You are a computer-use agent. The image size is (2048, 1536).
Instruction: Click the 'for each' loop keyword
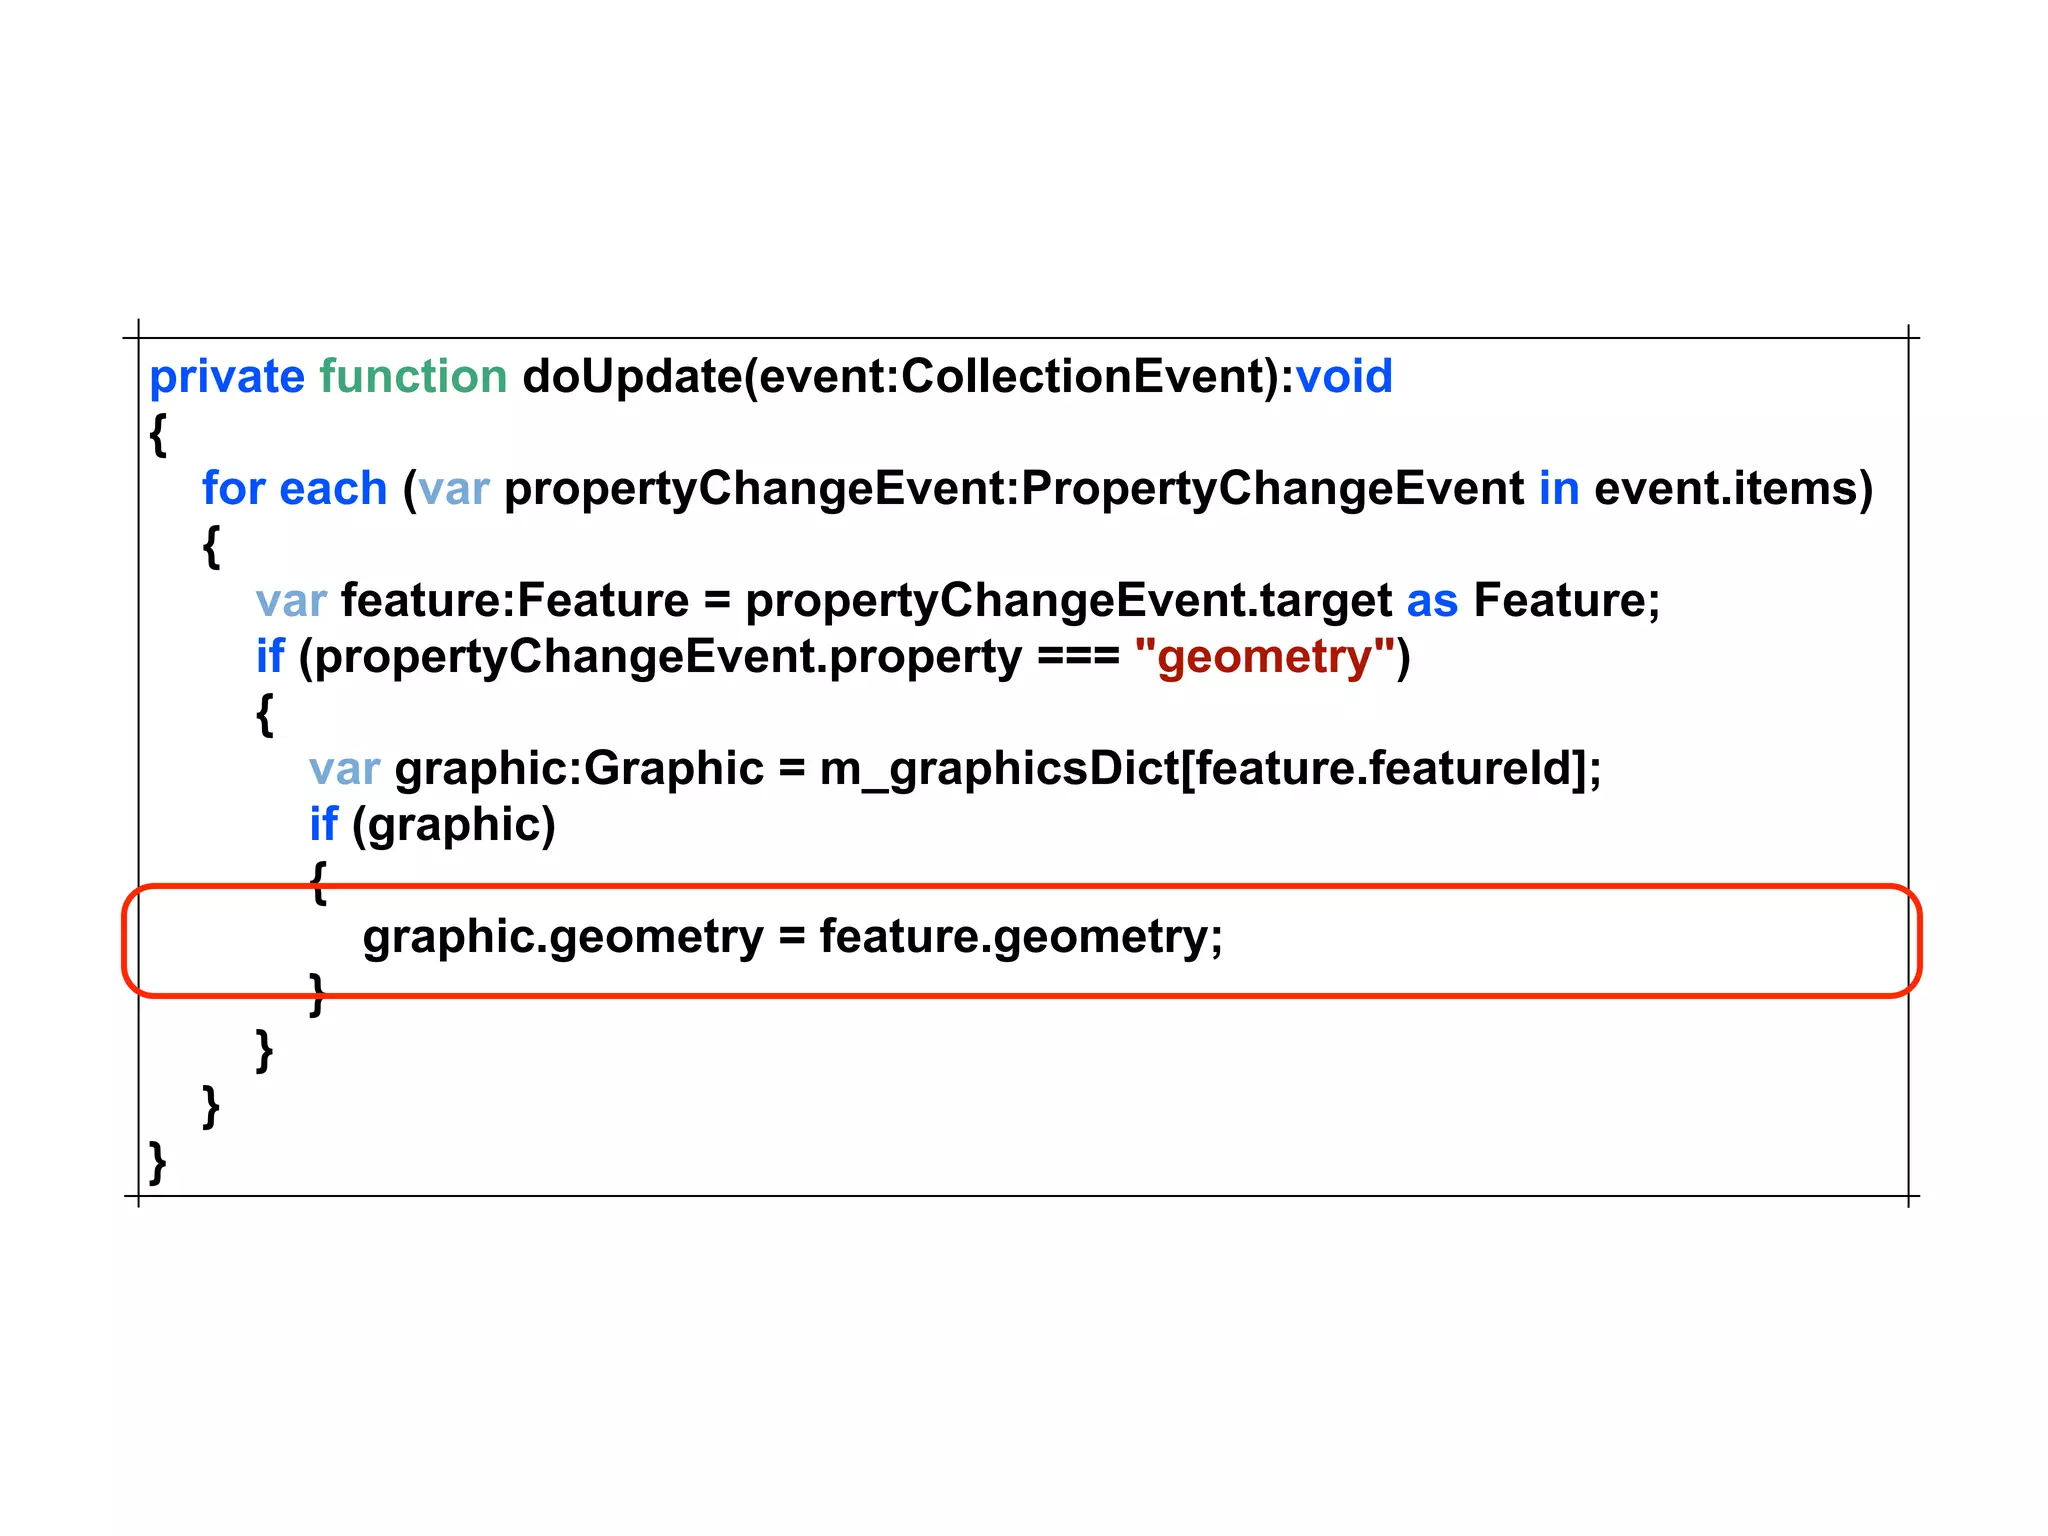click(x=294, y=489)
